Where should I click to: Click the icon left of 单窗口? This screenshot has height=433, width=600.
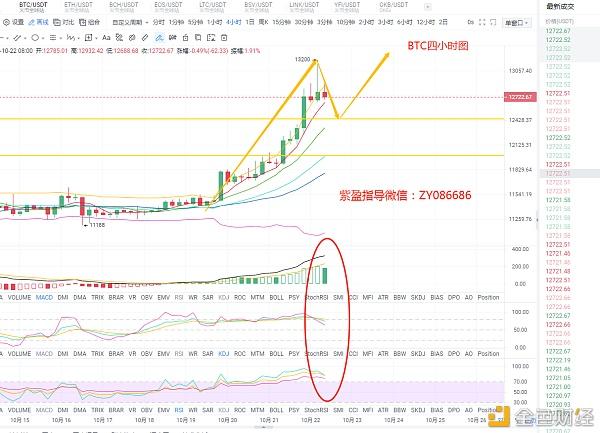[493, 23]
